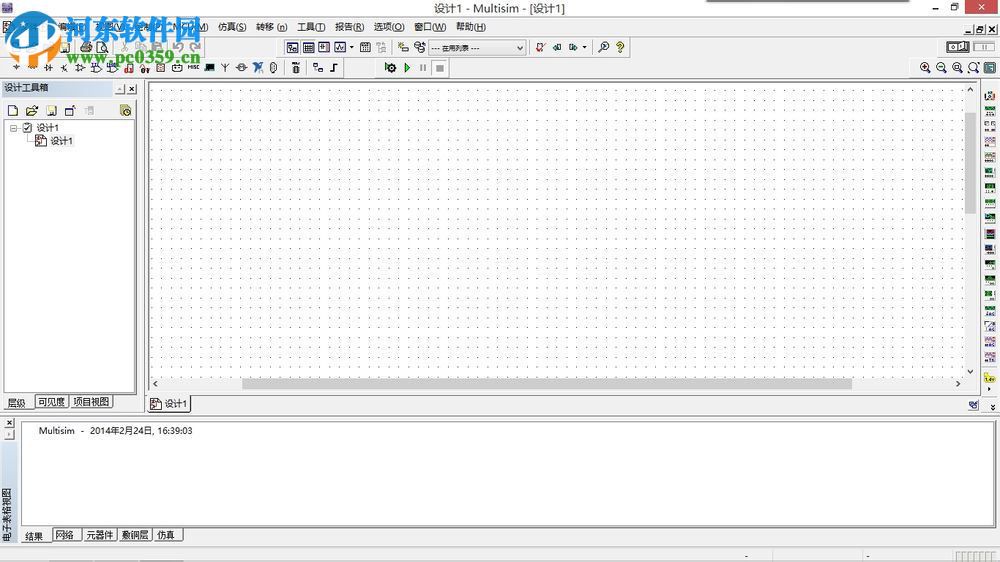Screen dimensions: 1000x562
Task: Zoom out of the schematic sheet
Action: click(x=941, y=68)
